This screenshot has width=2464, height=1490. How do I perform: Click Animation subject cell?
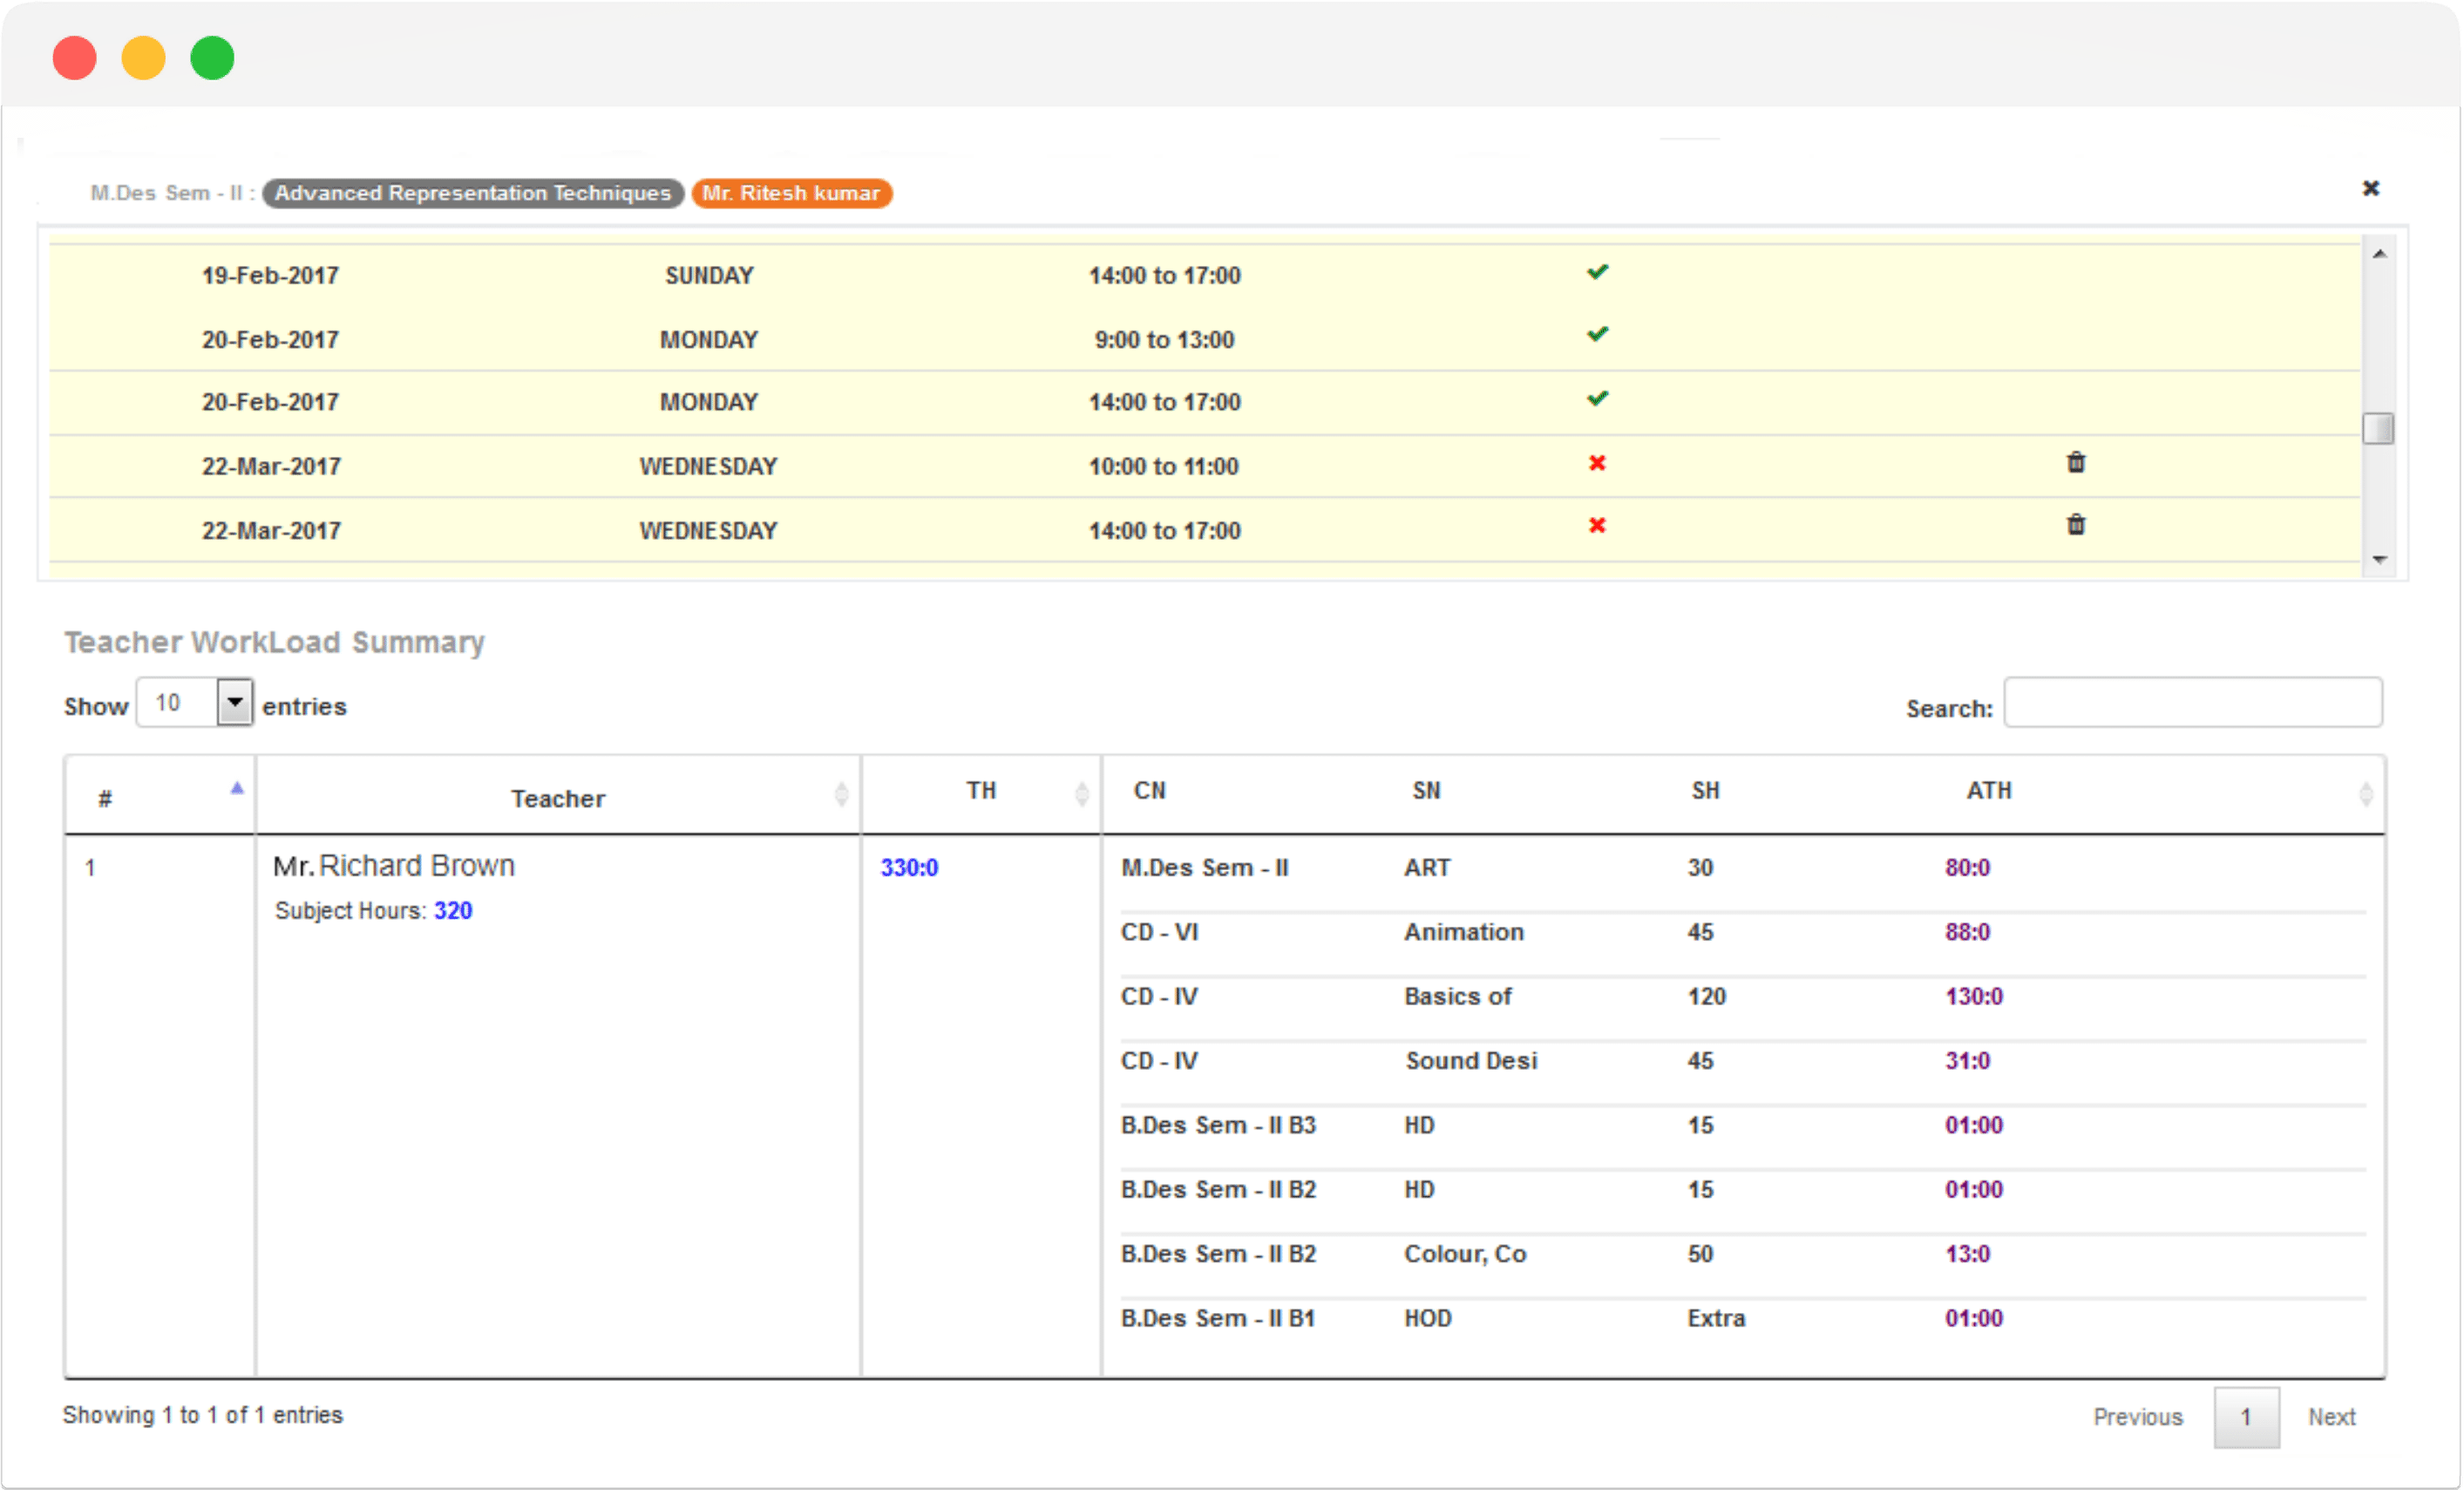[1464, 932]
